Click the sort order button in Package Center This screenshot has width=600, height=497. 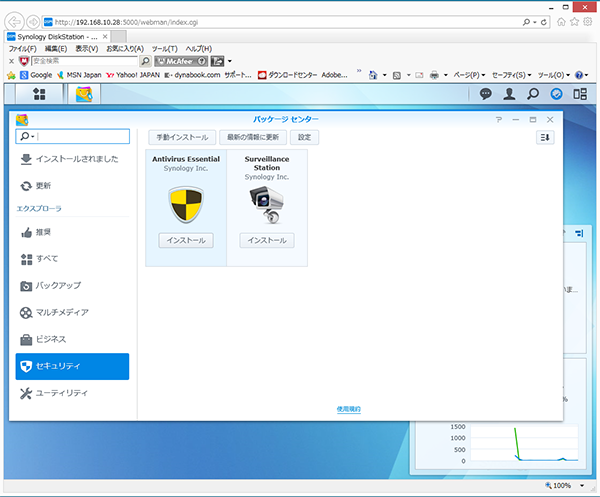pos(545,137)
